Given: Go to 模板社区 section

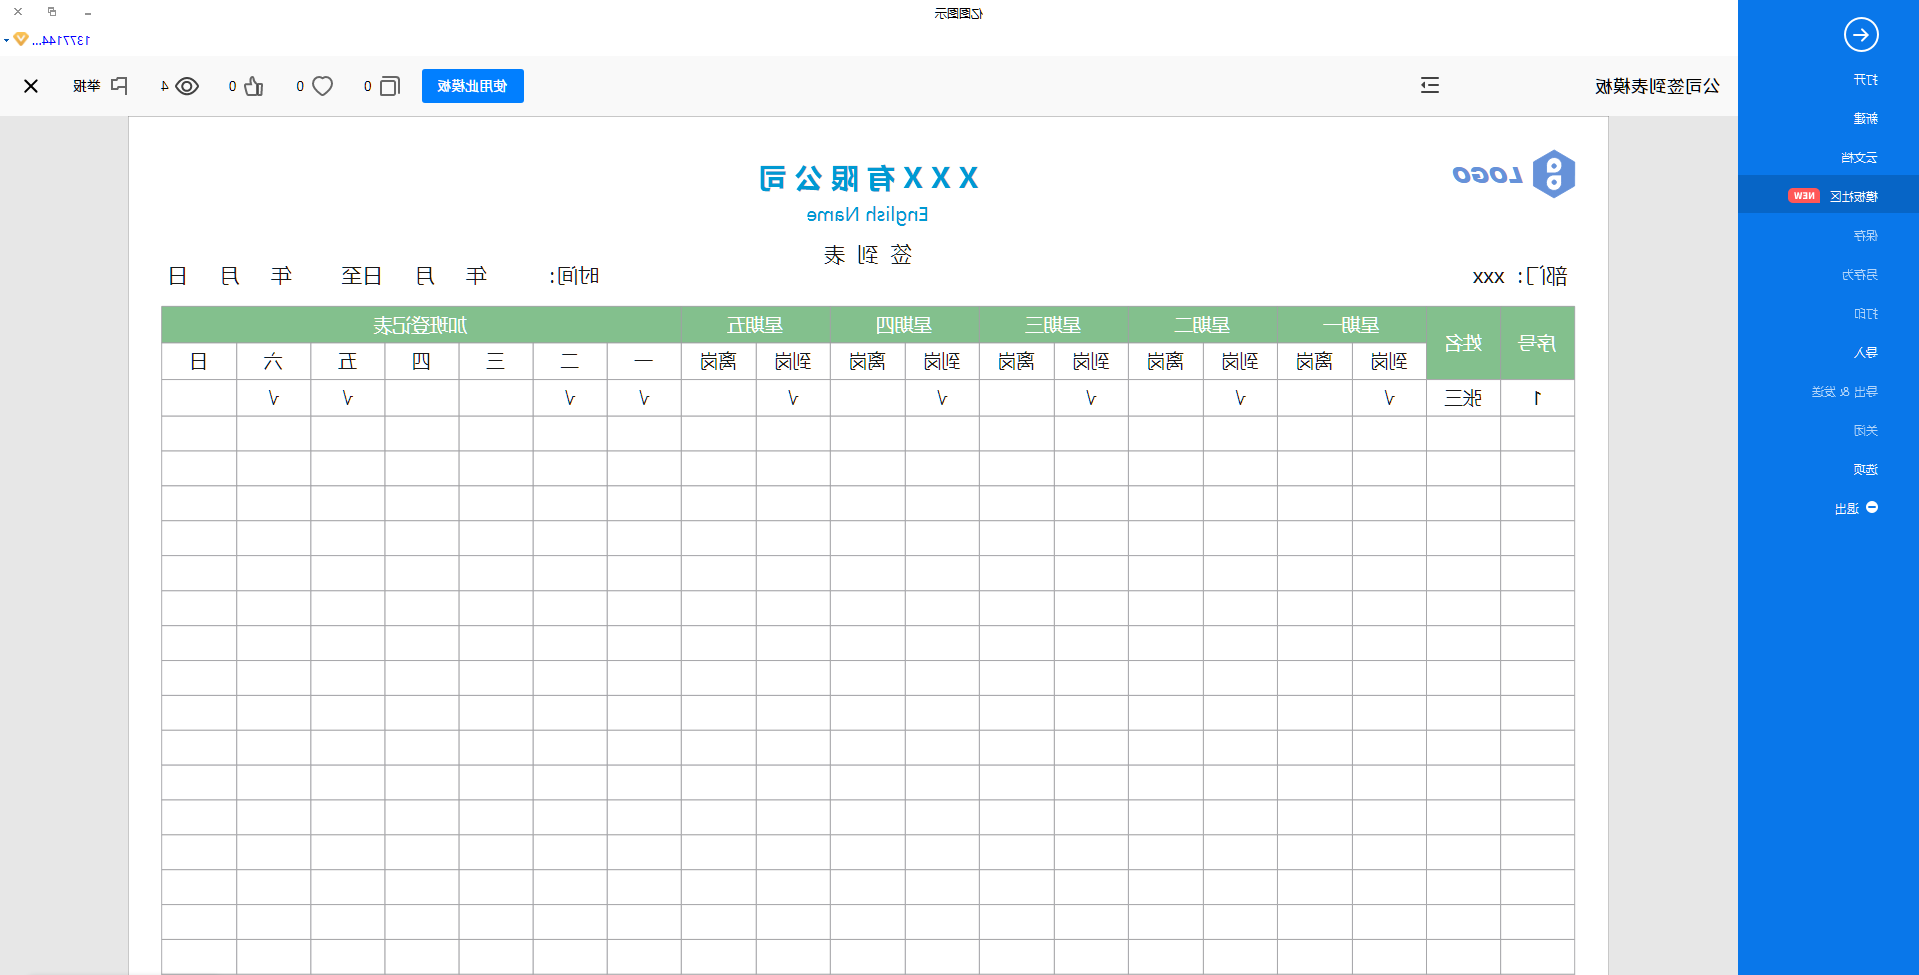Looking at the screenshot, I should (1854, 196).
